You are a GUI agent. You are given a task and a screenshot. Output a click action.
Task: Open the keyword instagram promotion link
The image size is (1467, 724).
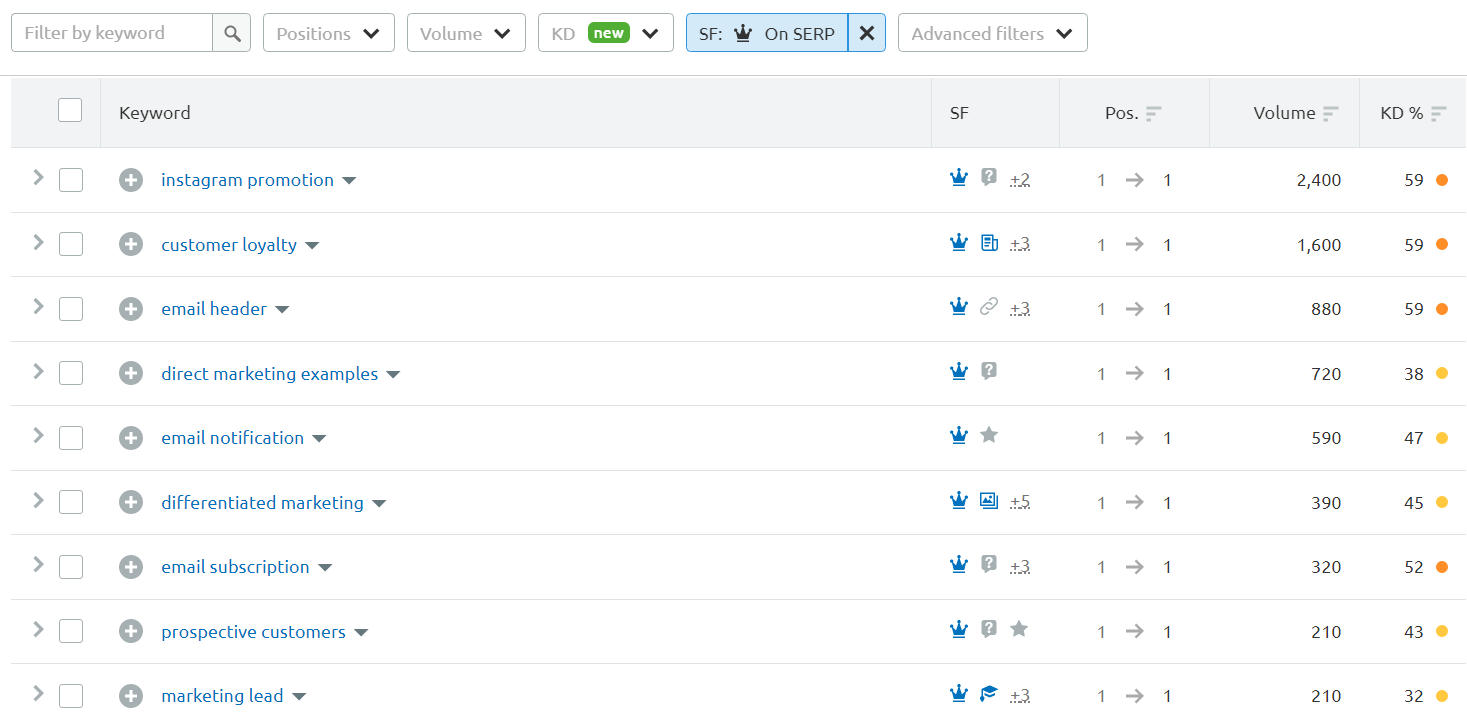(x=247, y=179)
